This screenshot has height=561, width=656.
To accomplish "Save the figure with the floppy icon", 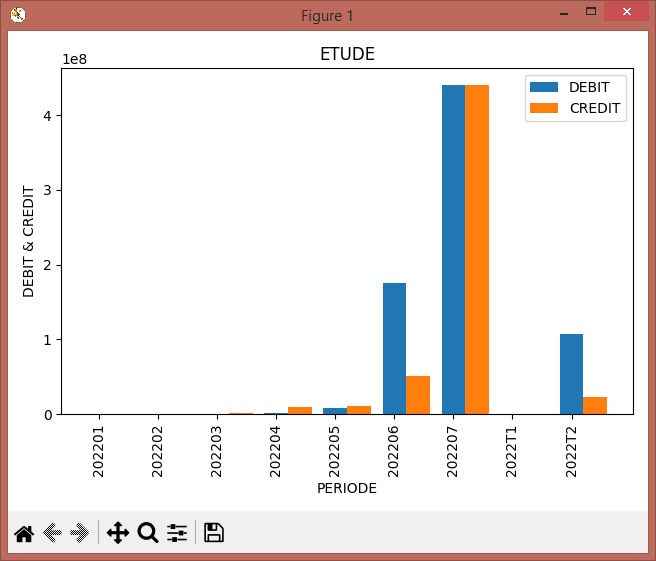I will point(214,533).
